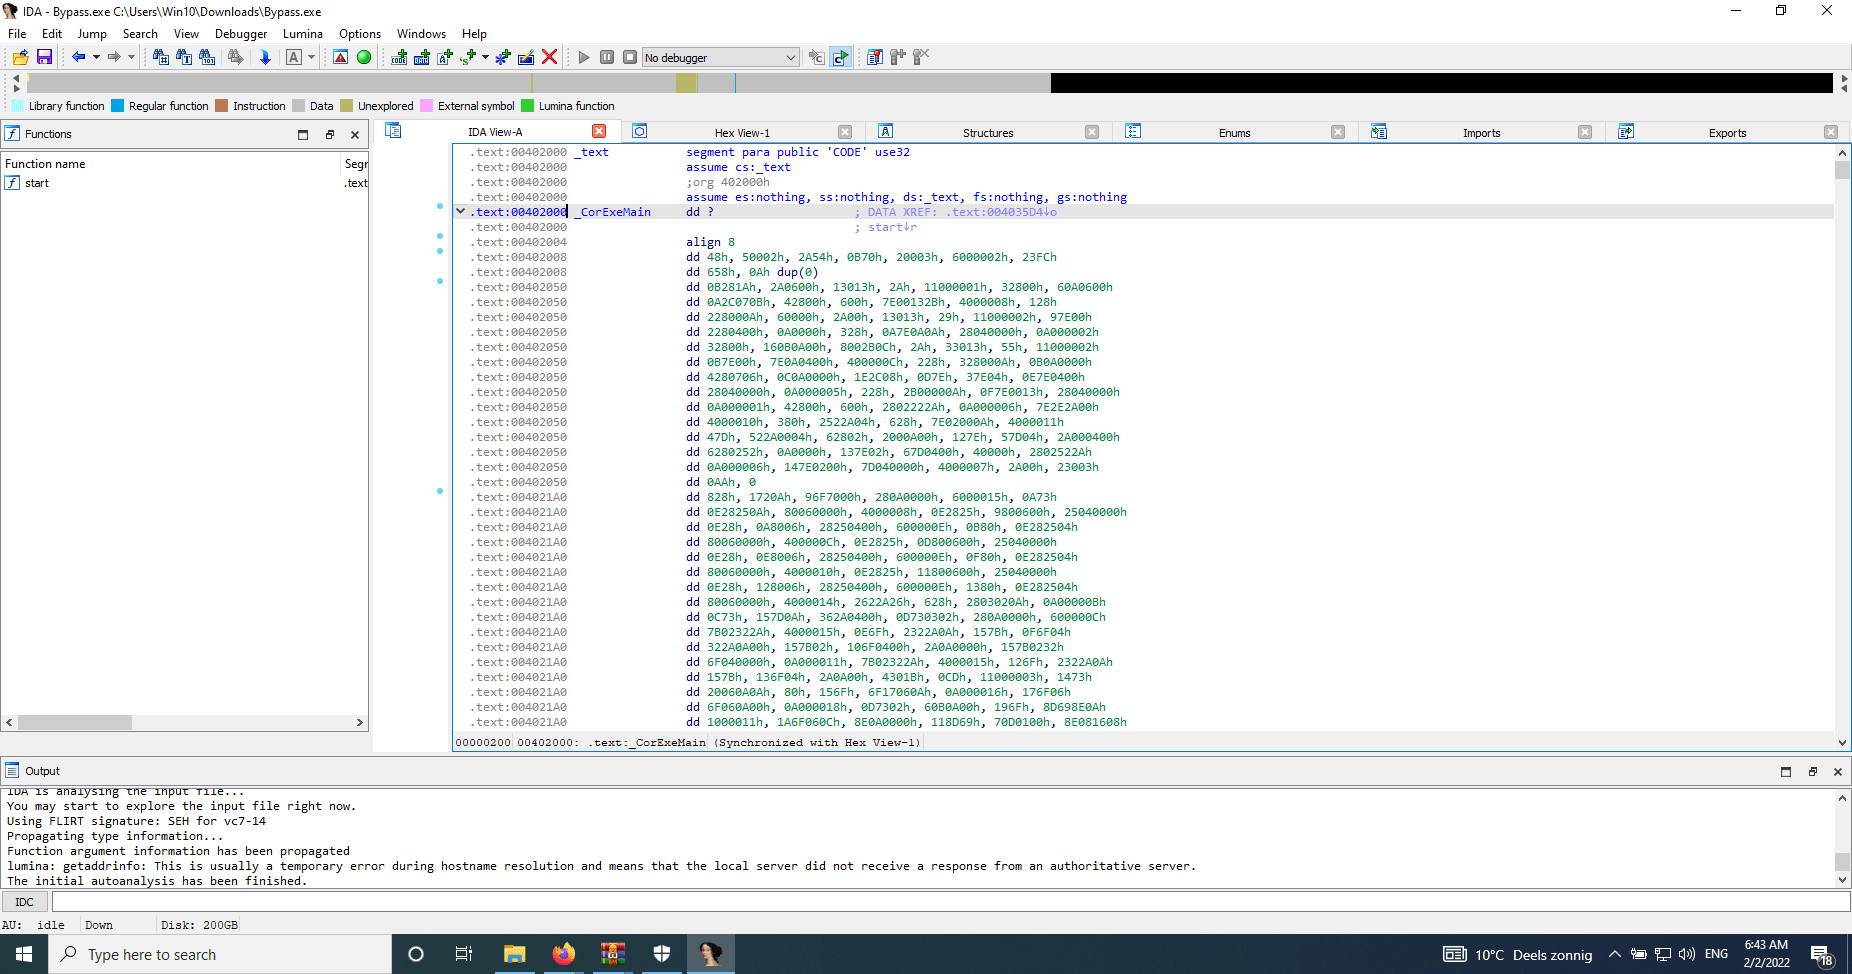
Task: Open the back navigation history dropdown arrow
Action: (95, 57)
